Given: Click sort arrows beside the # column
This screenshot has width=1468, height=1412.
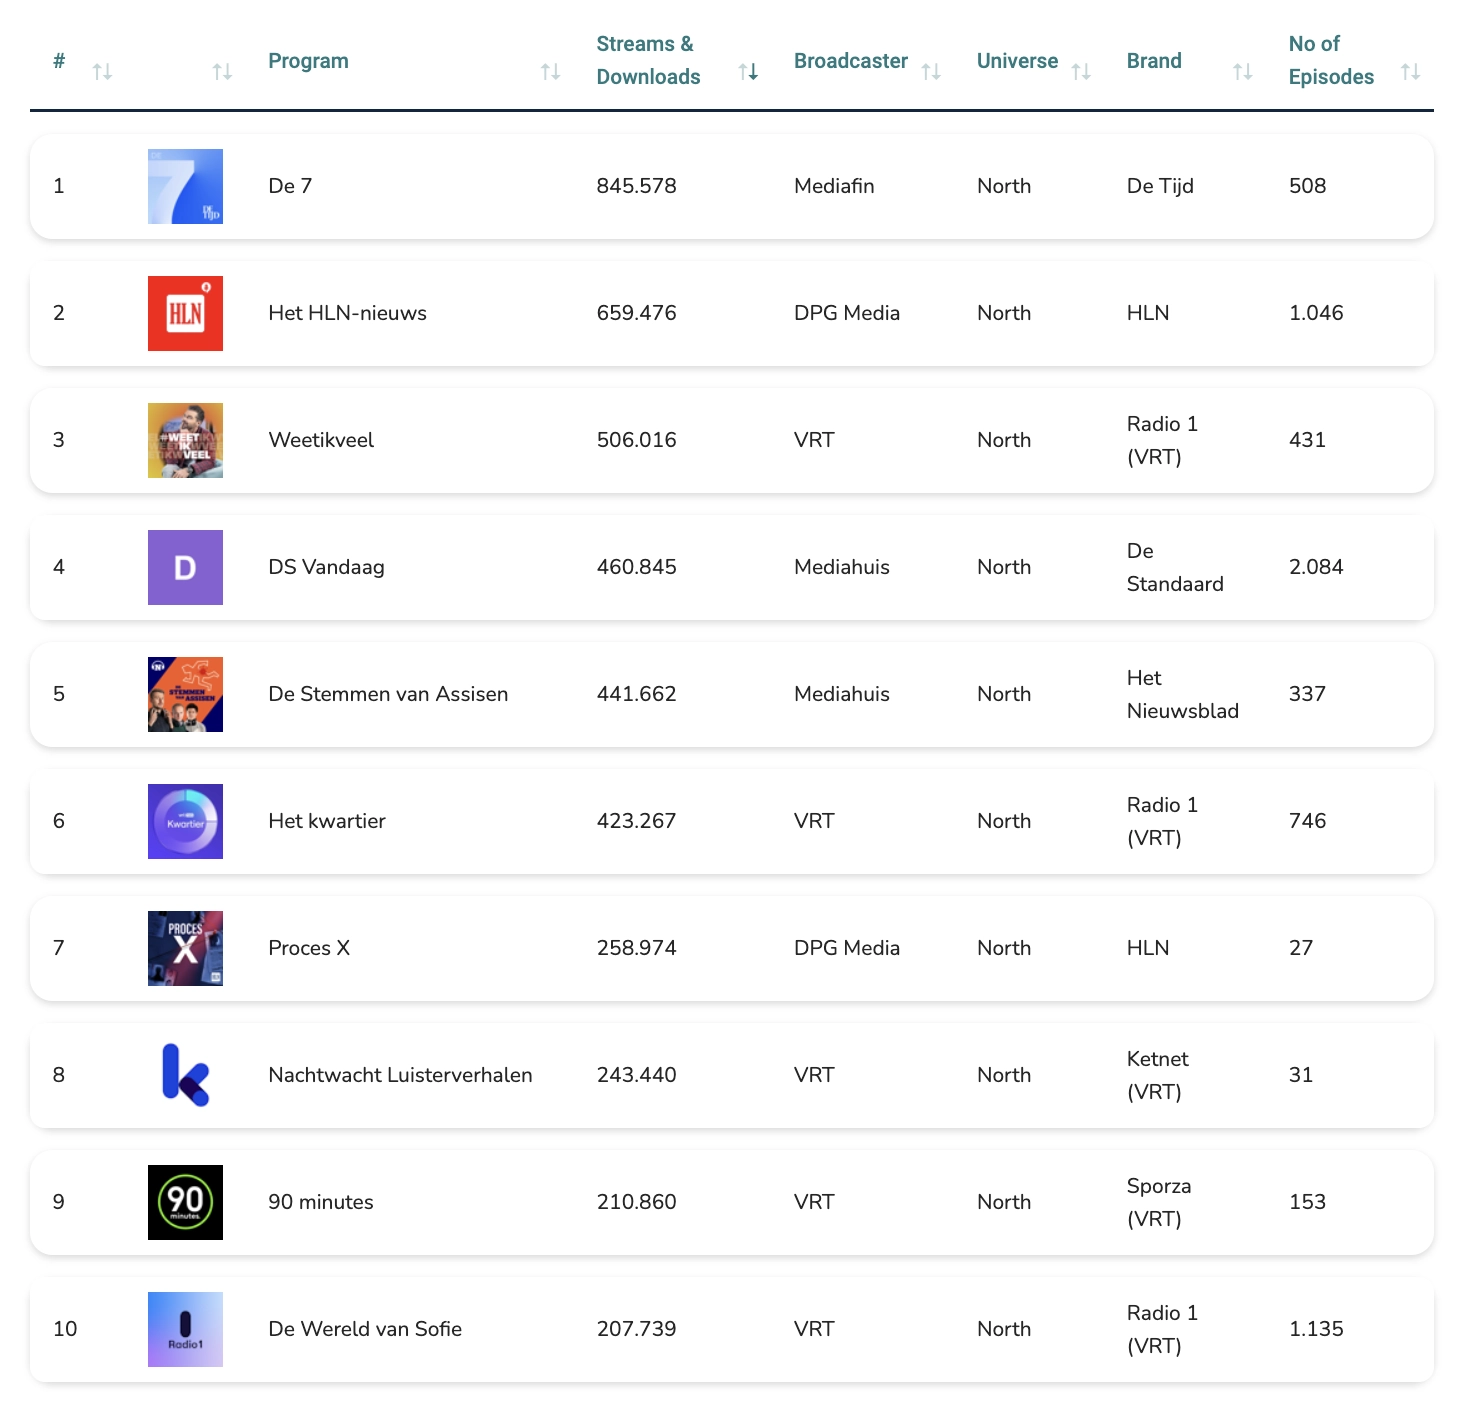Looking at the screenshot, I should click(x=102, y=72).
